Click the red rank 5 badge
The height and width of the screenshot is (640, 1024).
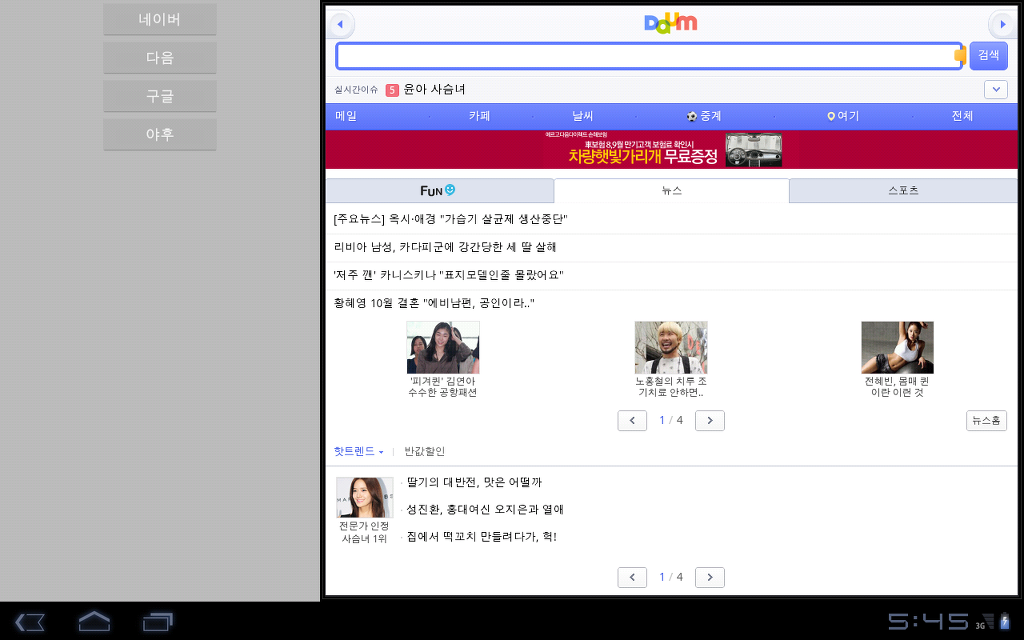(392, 90)
